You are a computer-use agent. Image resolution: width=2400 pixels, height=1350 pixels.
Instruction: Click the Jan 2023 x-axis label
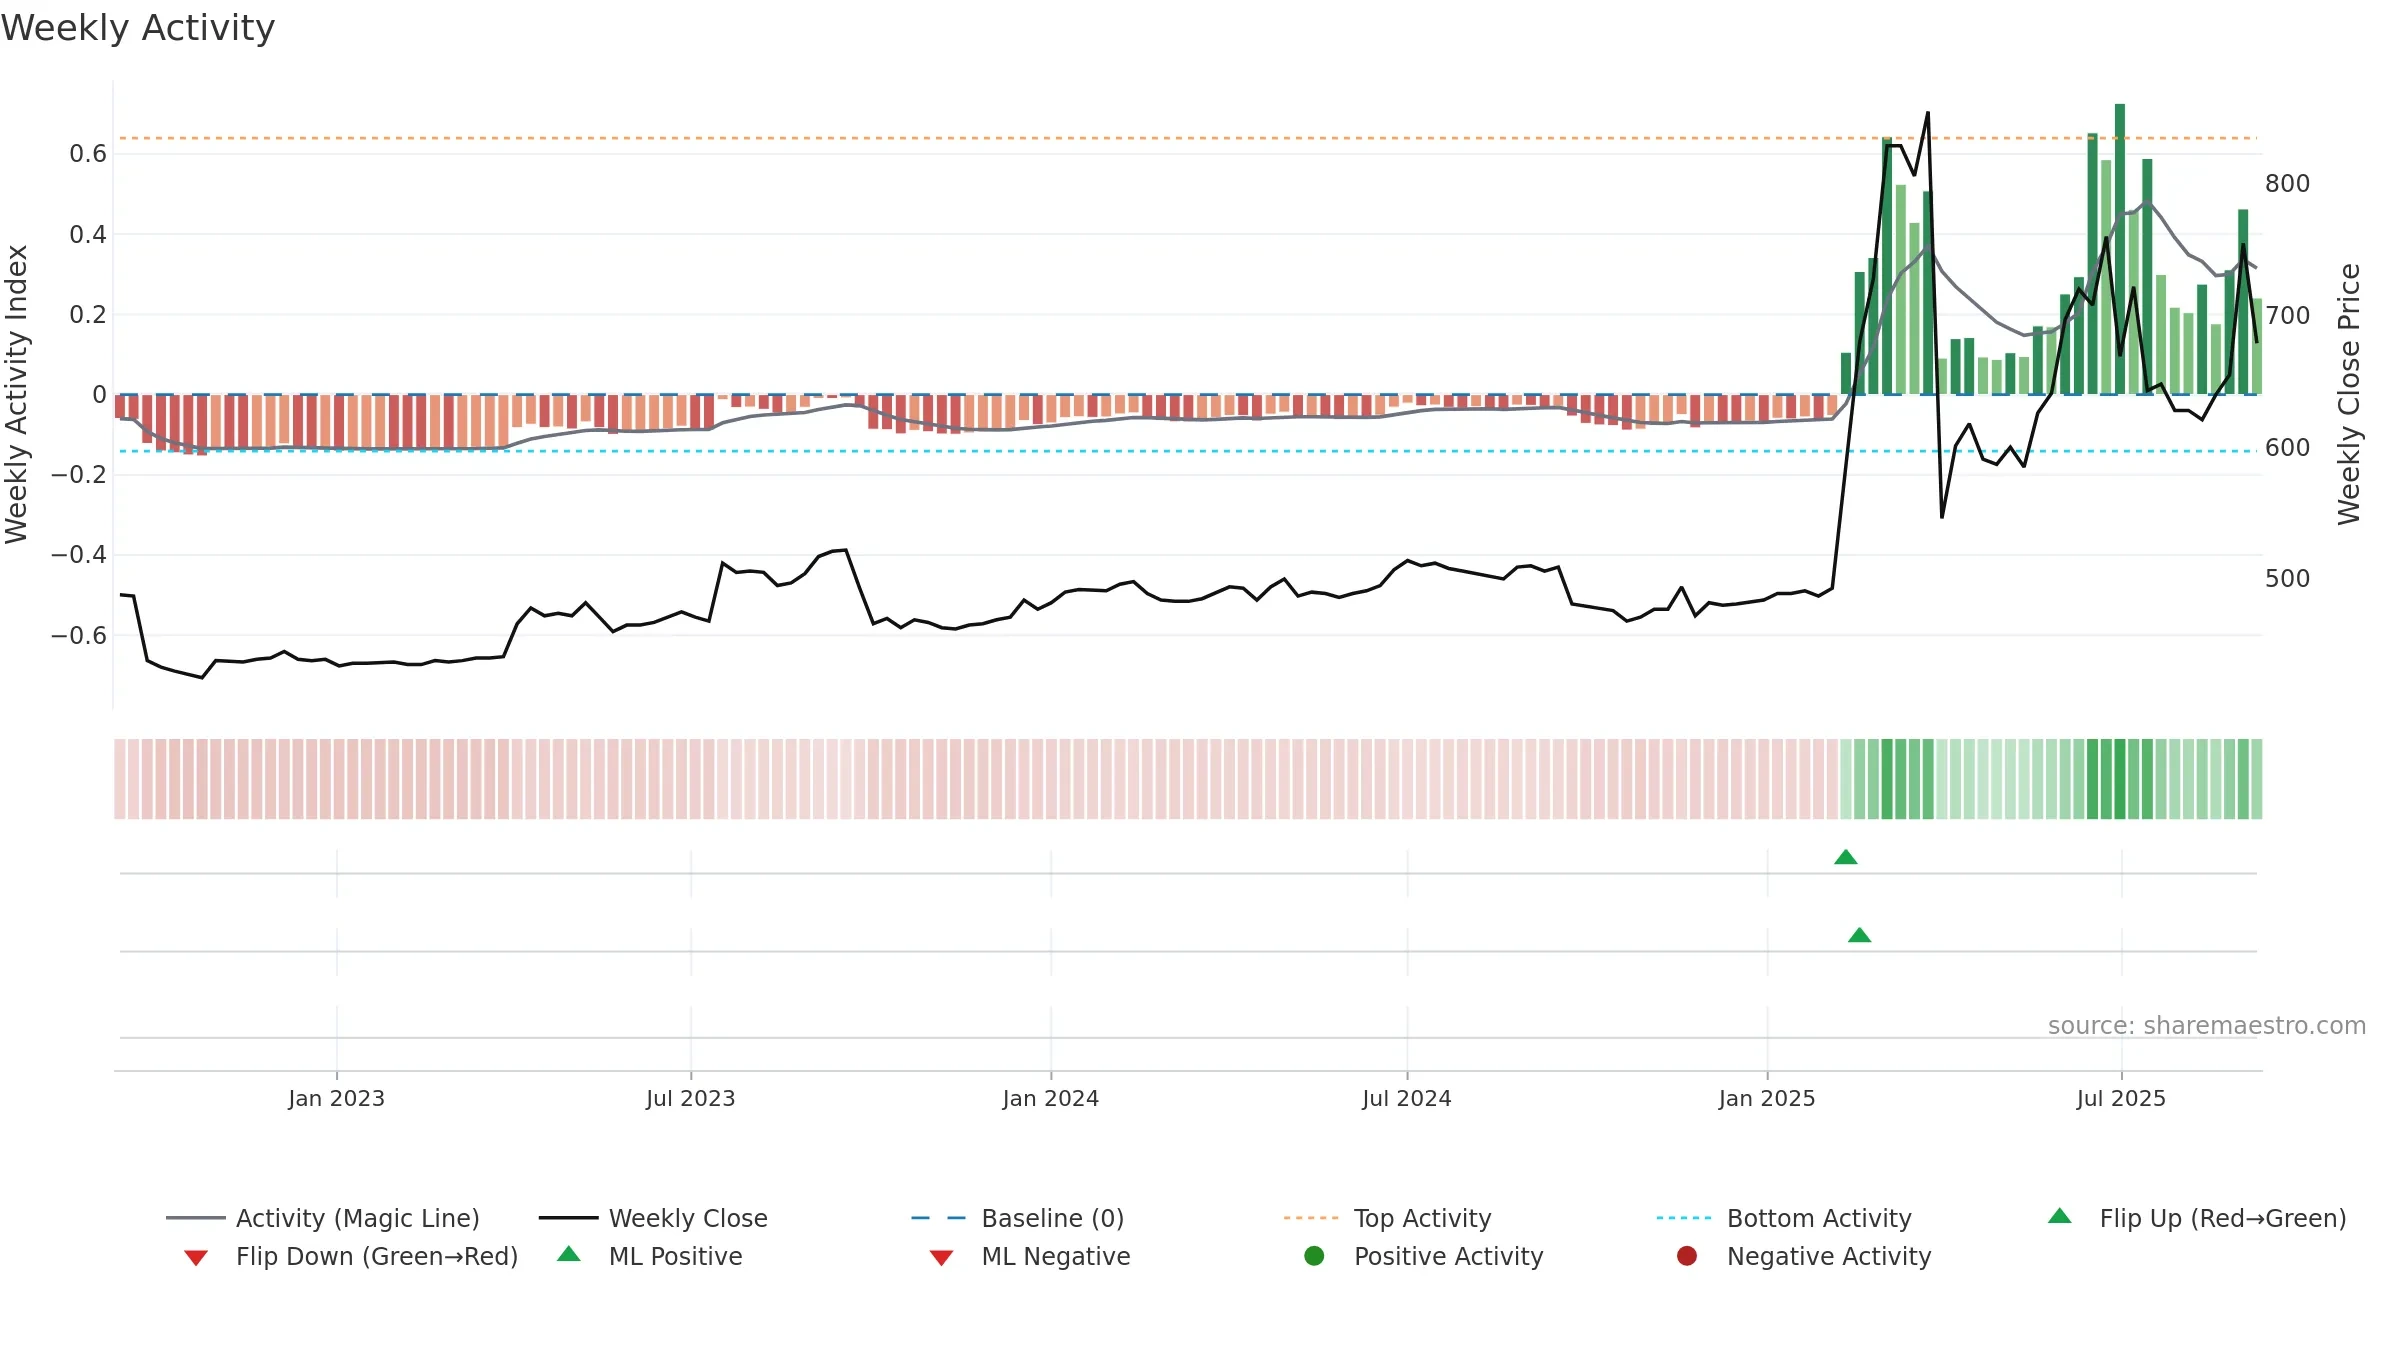coord(337,1098)
